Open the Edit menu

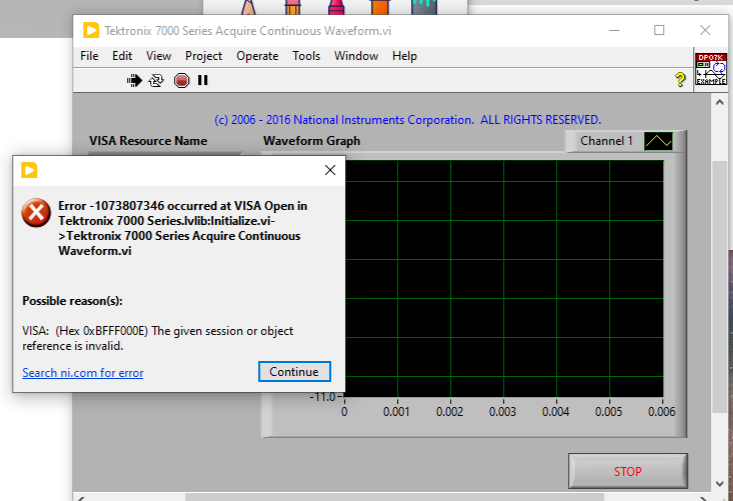point(122,56)
